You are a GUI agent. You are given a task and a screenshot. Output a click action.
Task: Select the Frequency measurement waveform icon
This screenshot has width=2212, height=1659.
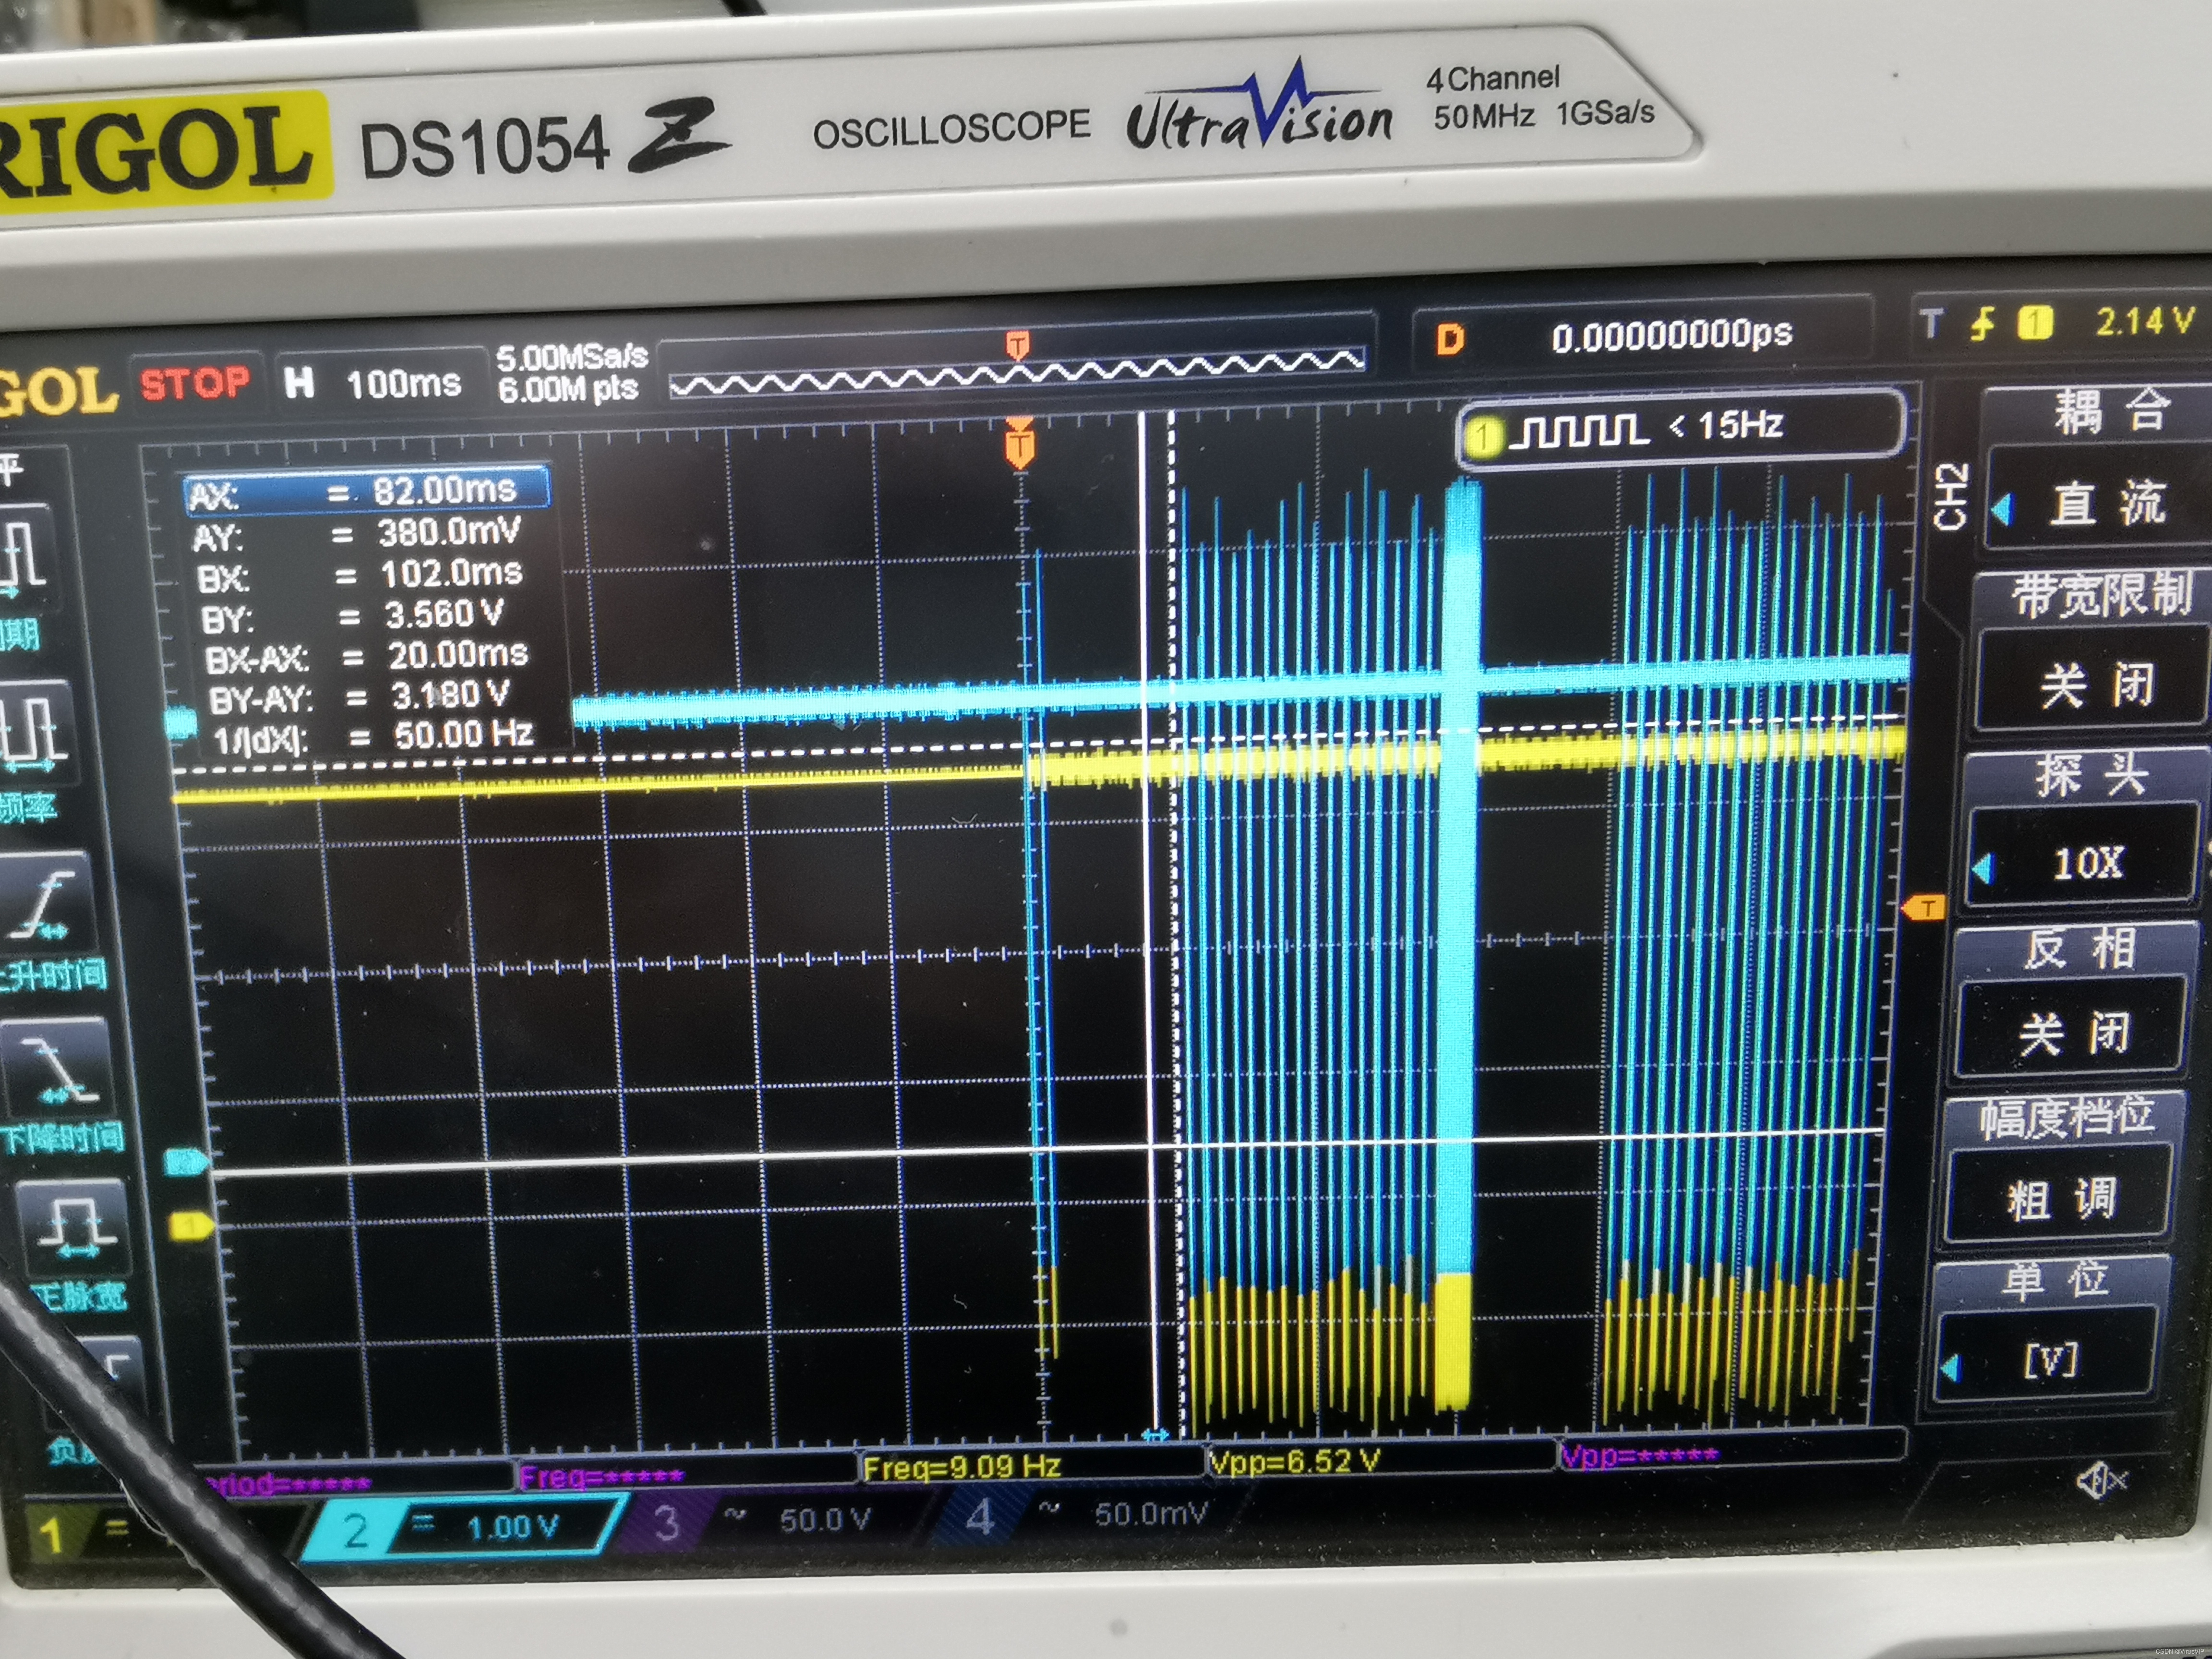pyautogui.click(x=35, y=733)
